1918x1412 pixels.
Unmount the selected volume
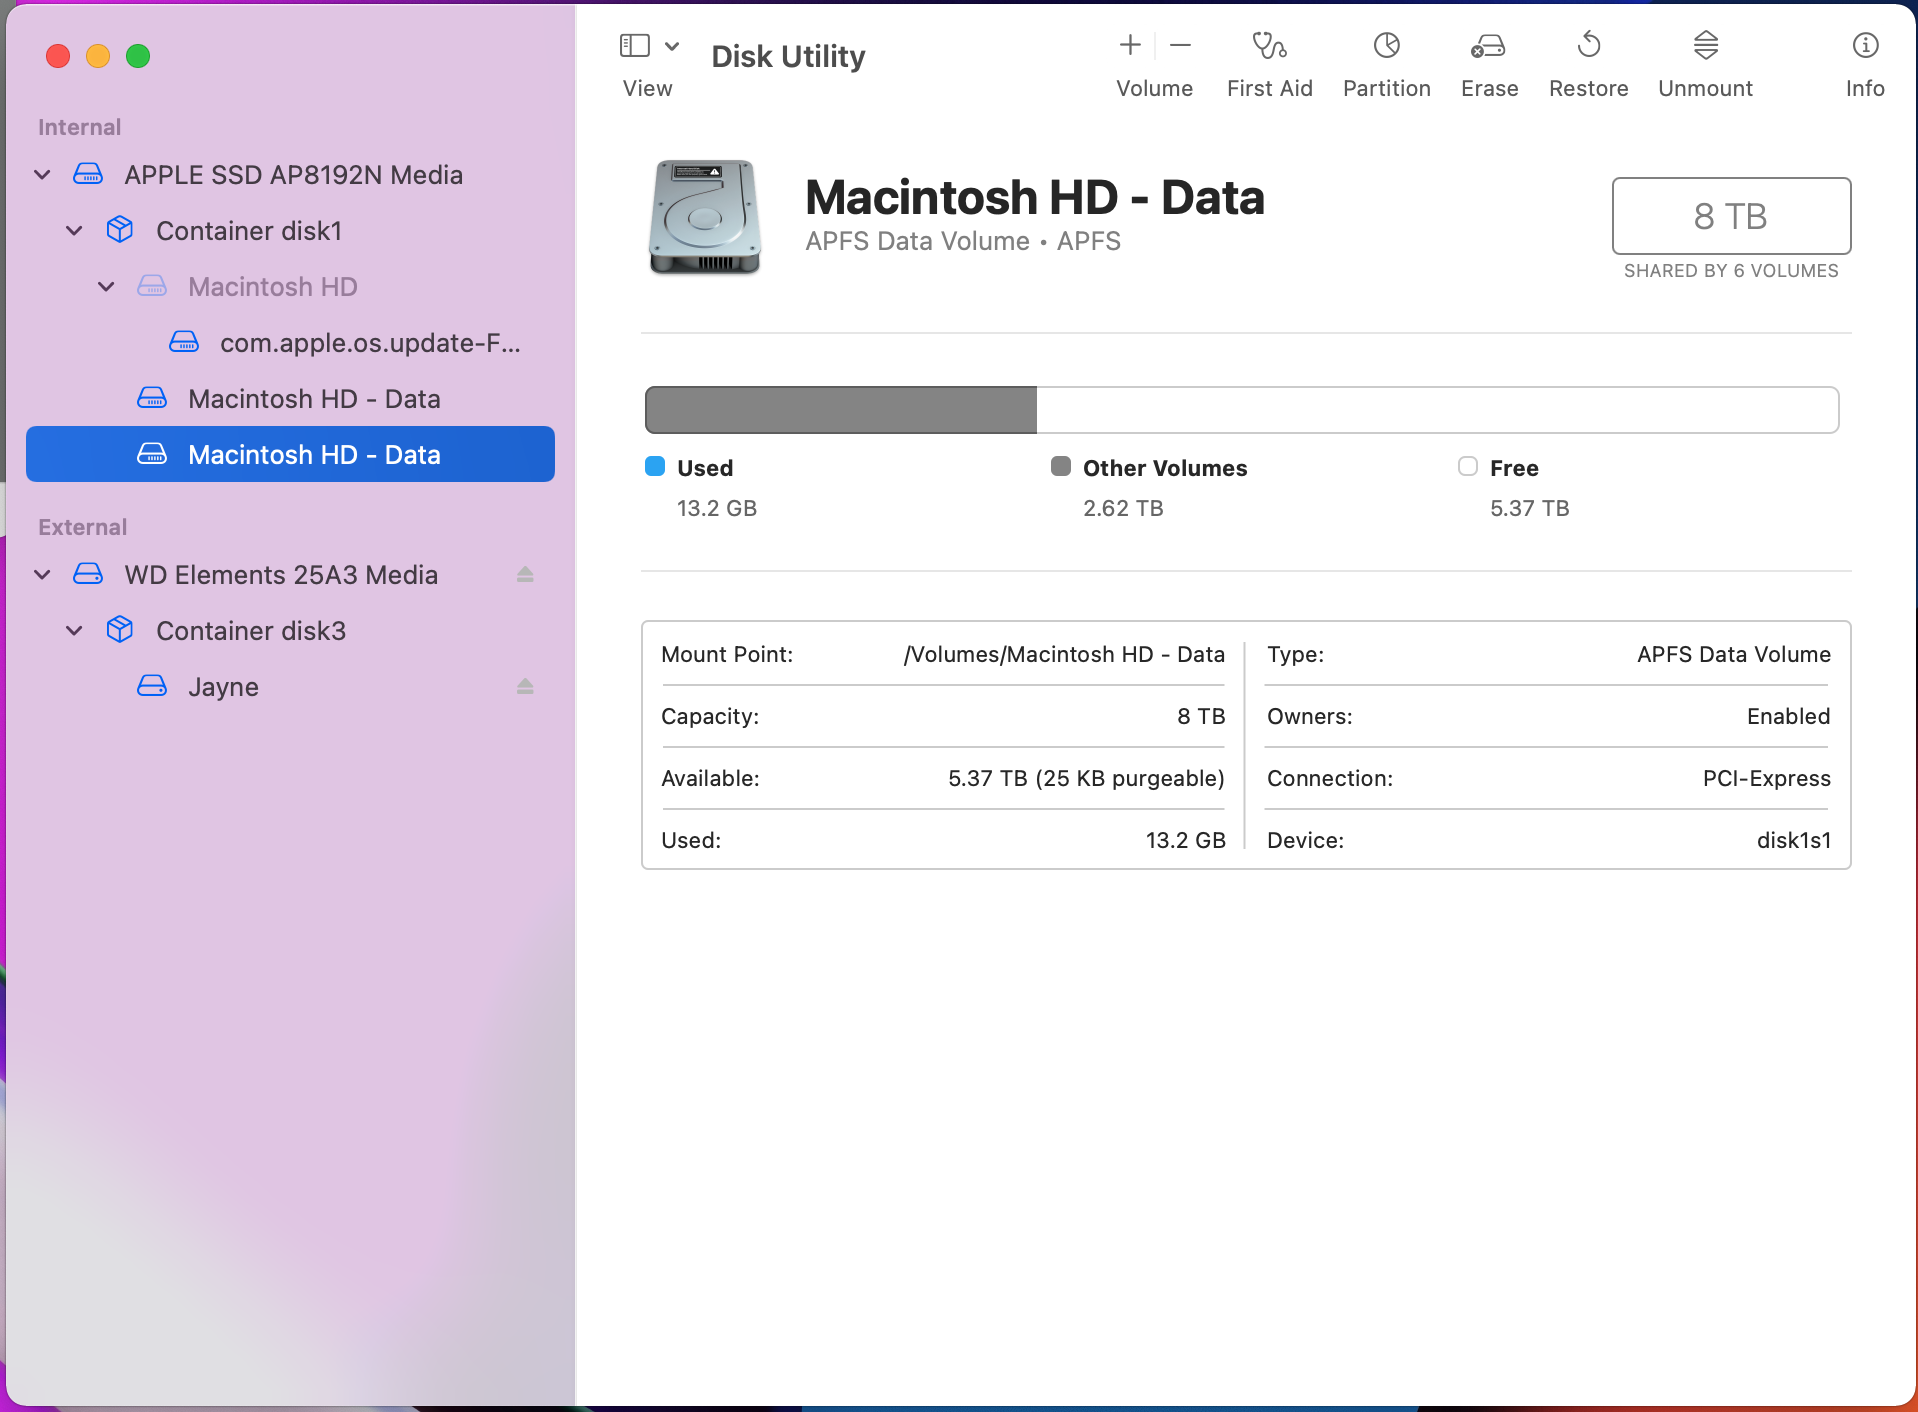[x=1705, y=45]
